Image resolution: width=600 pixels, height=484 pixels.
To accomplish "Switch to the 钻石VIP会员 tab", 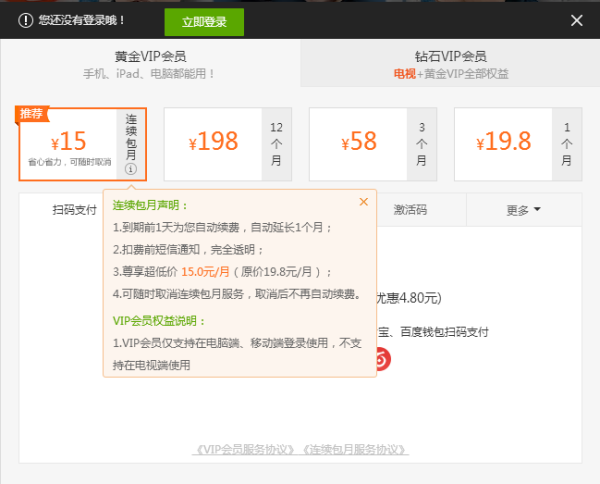I will (450, 64).
